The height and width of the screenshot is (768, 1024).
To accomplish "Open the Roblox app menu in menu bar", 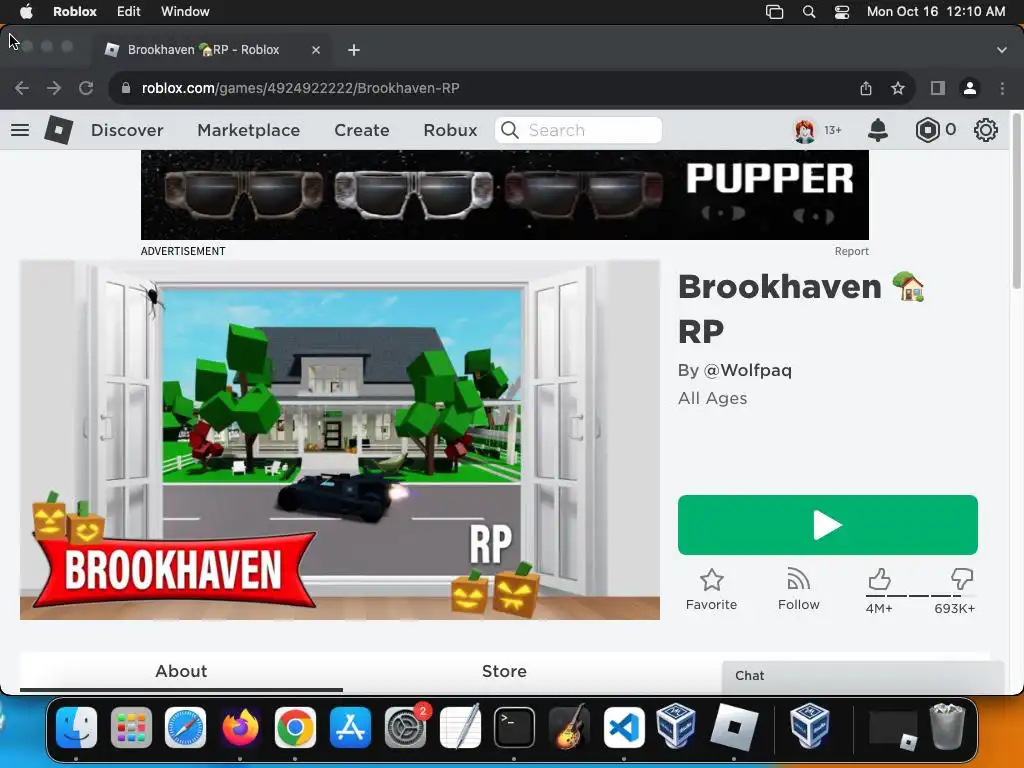I will (75, 11).
